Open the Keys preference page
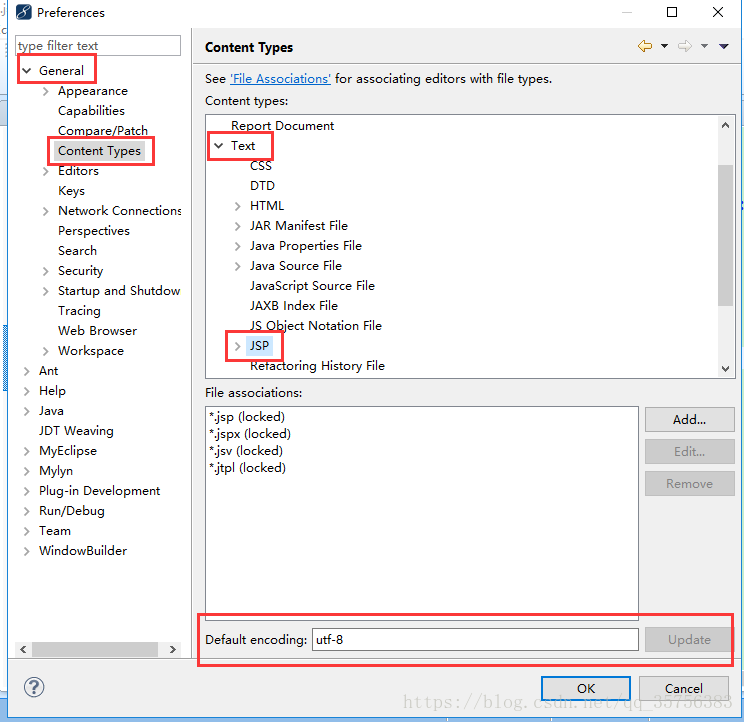Screen dimensions: 744x722 71,191
